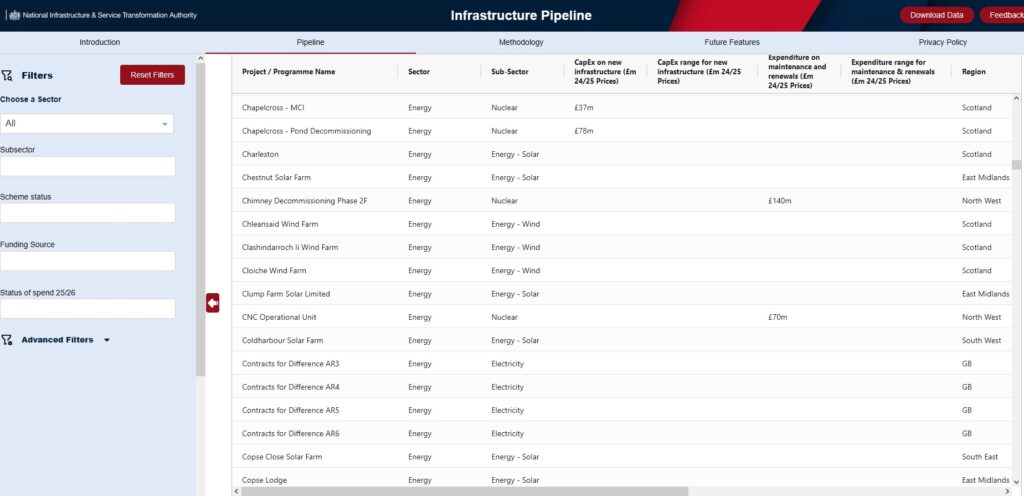Image resolution: width=1024 pixels, height=496 pixels.
Task: Click the £37m CapEx value
Action: (x=584, y=108)
